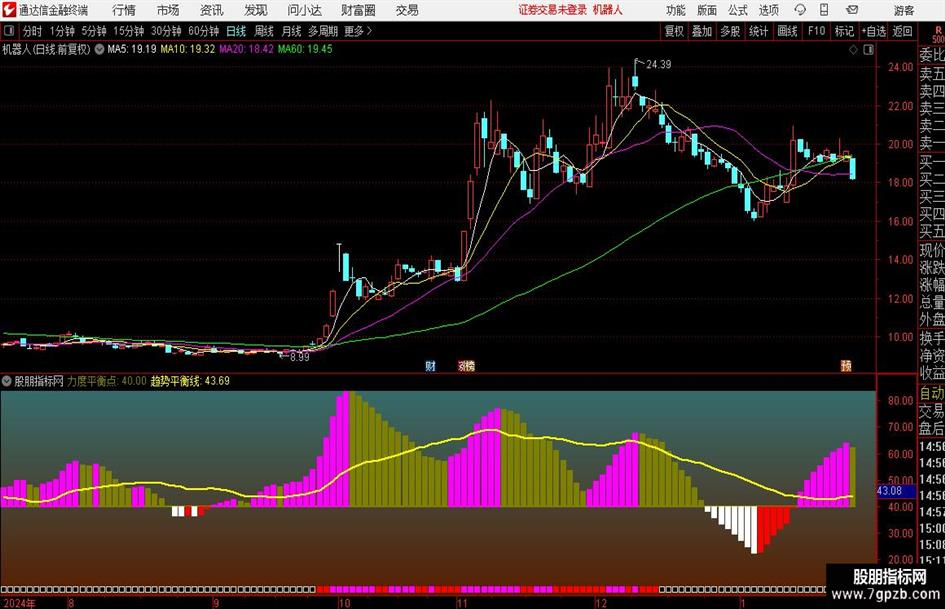Click the 统计 statistics button

tap(758, 31)
